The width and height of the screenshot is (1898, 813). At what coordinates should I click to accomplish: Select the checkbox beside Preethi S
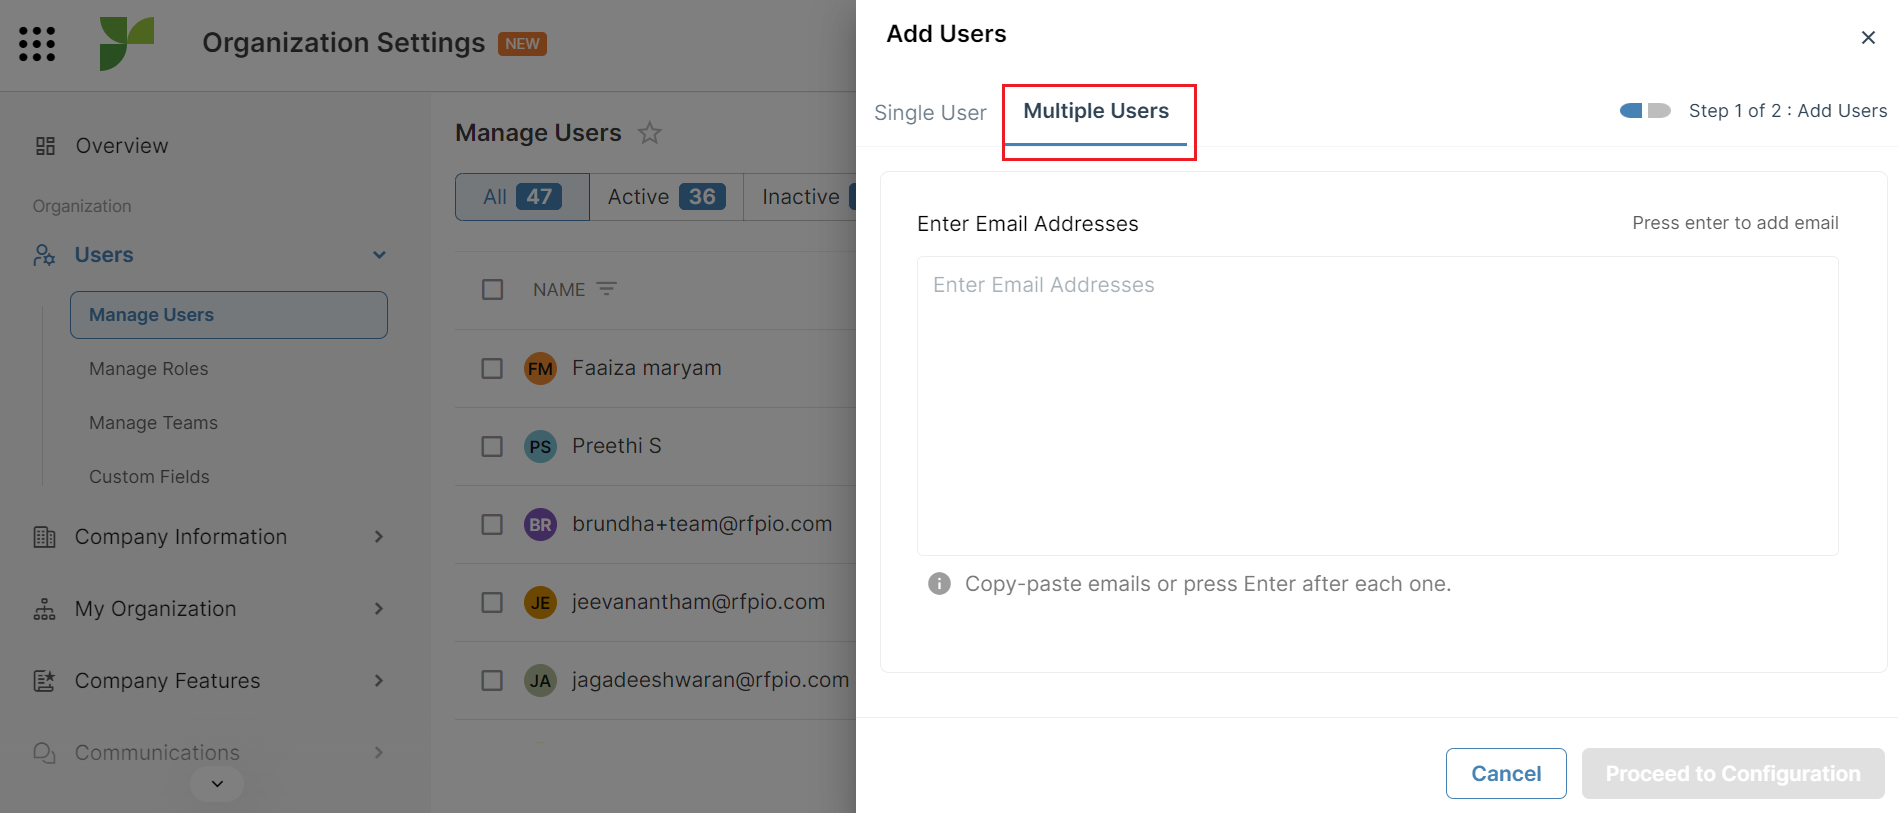pyautogui.click(x=492, y=446)
